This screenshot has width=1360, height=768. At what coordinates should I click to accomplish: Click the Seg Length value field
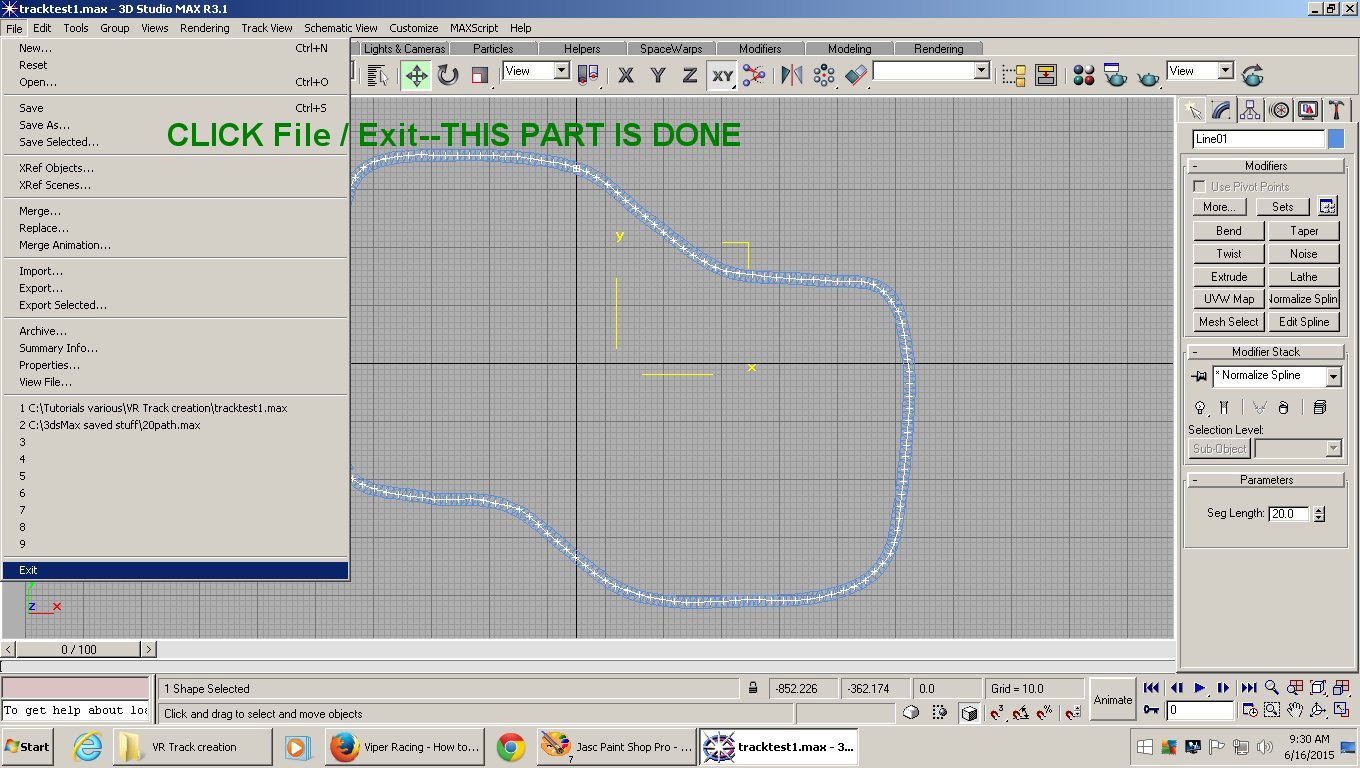coord(1290,514)
